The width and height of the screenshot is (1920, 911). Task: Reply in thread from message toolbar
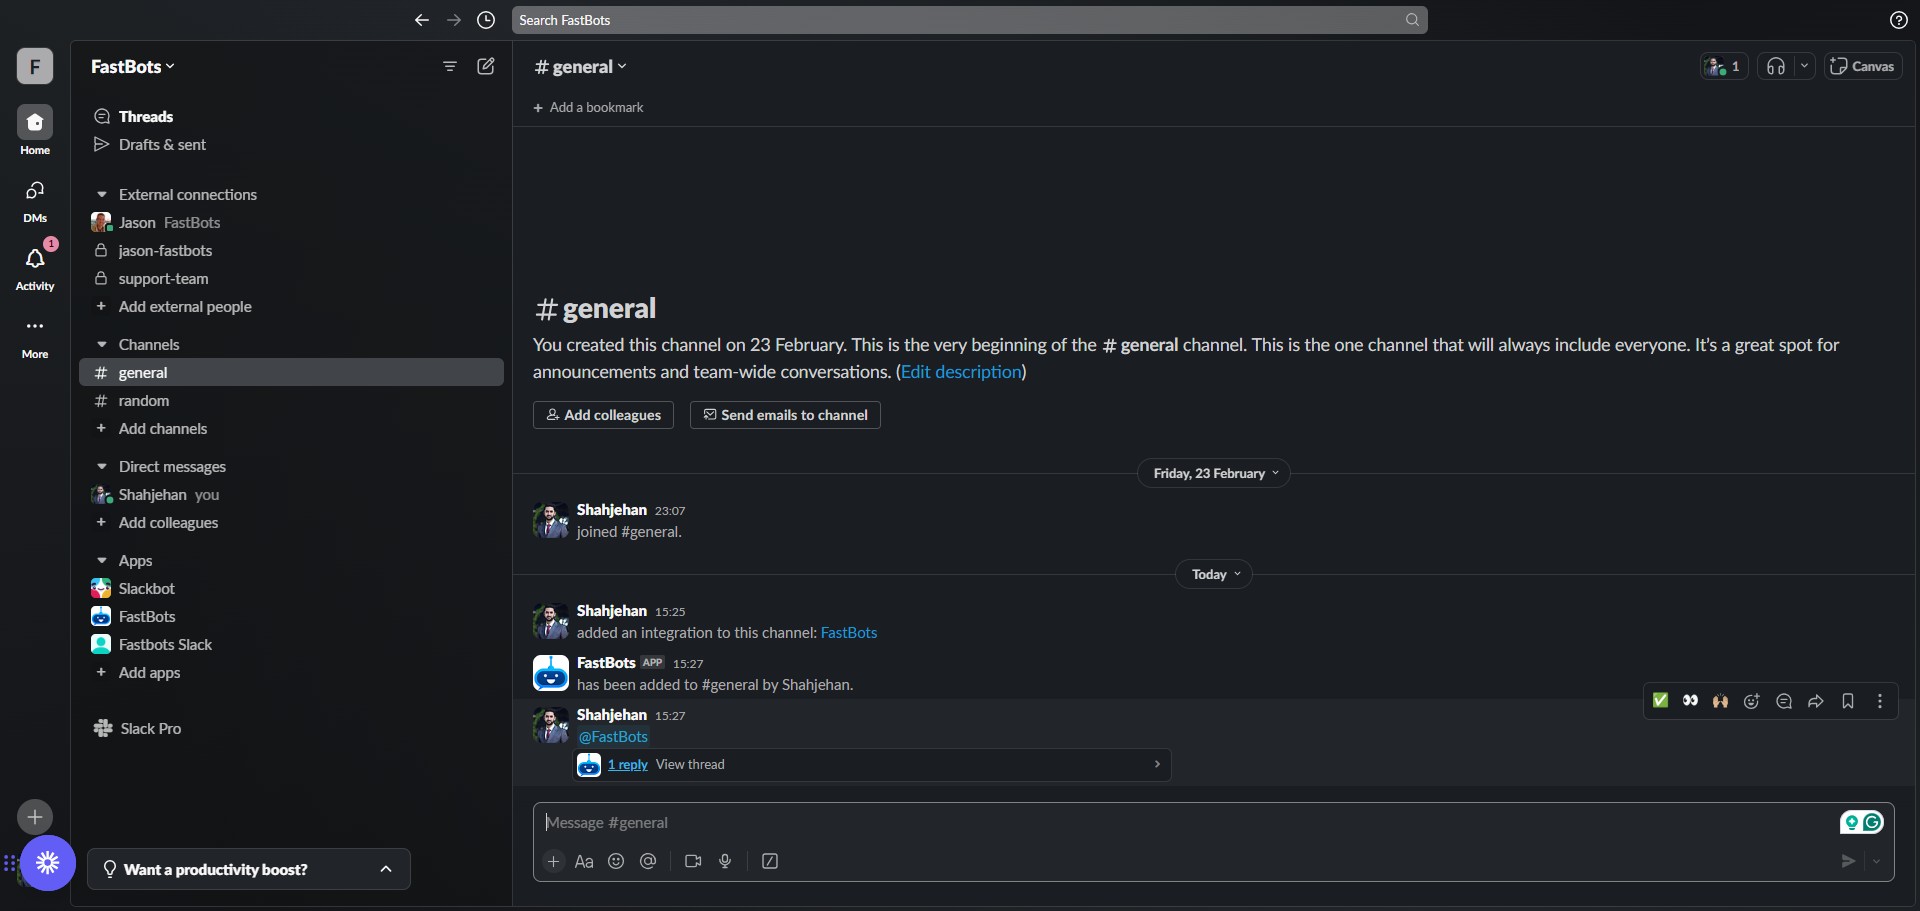click(1784, 701)
